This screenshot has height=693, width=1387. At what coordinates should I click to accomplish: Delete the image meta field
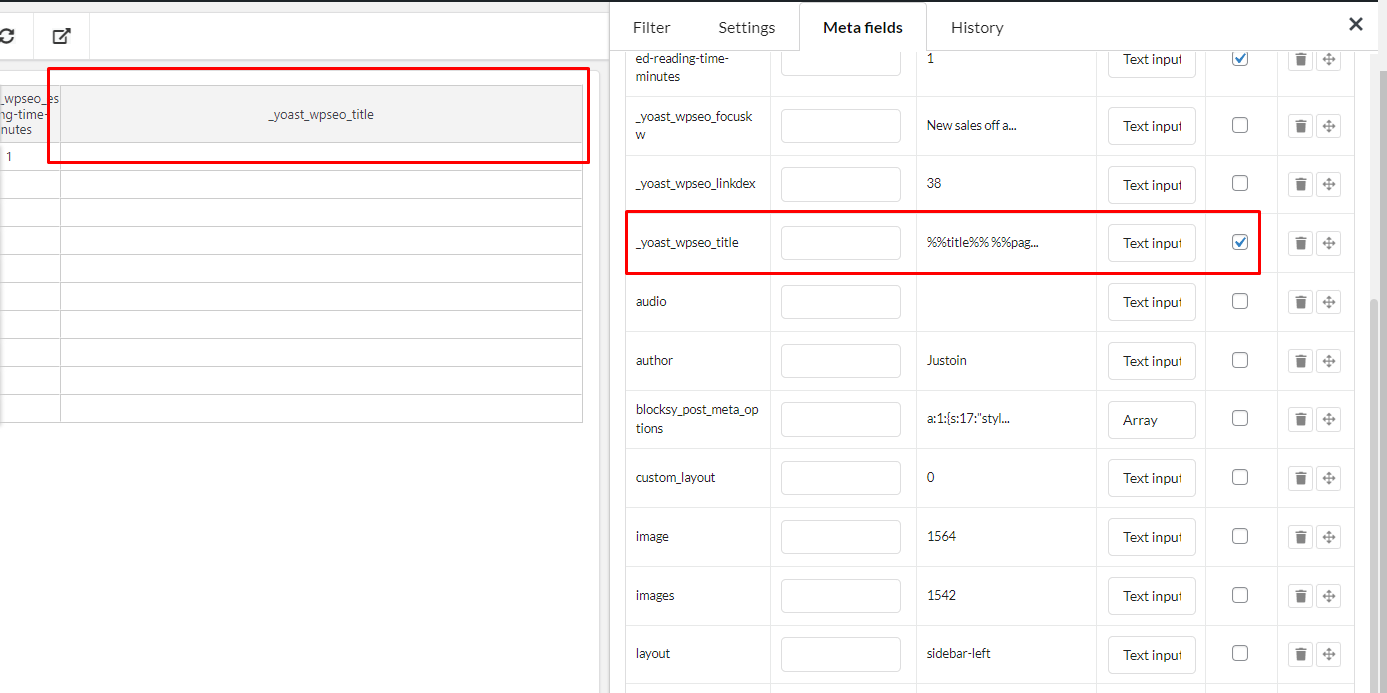(1300, 537)
